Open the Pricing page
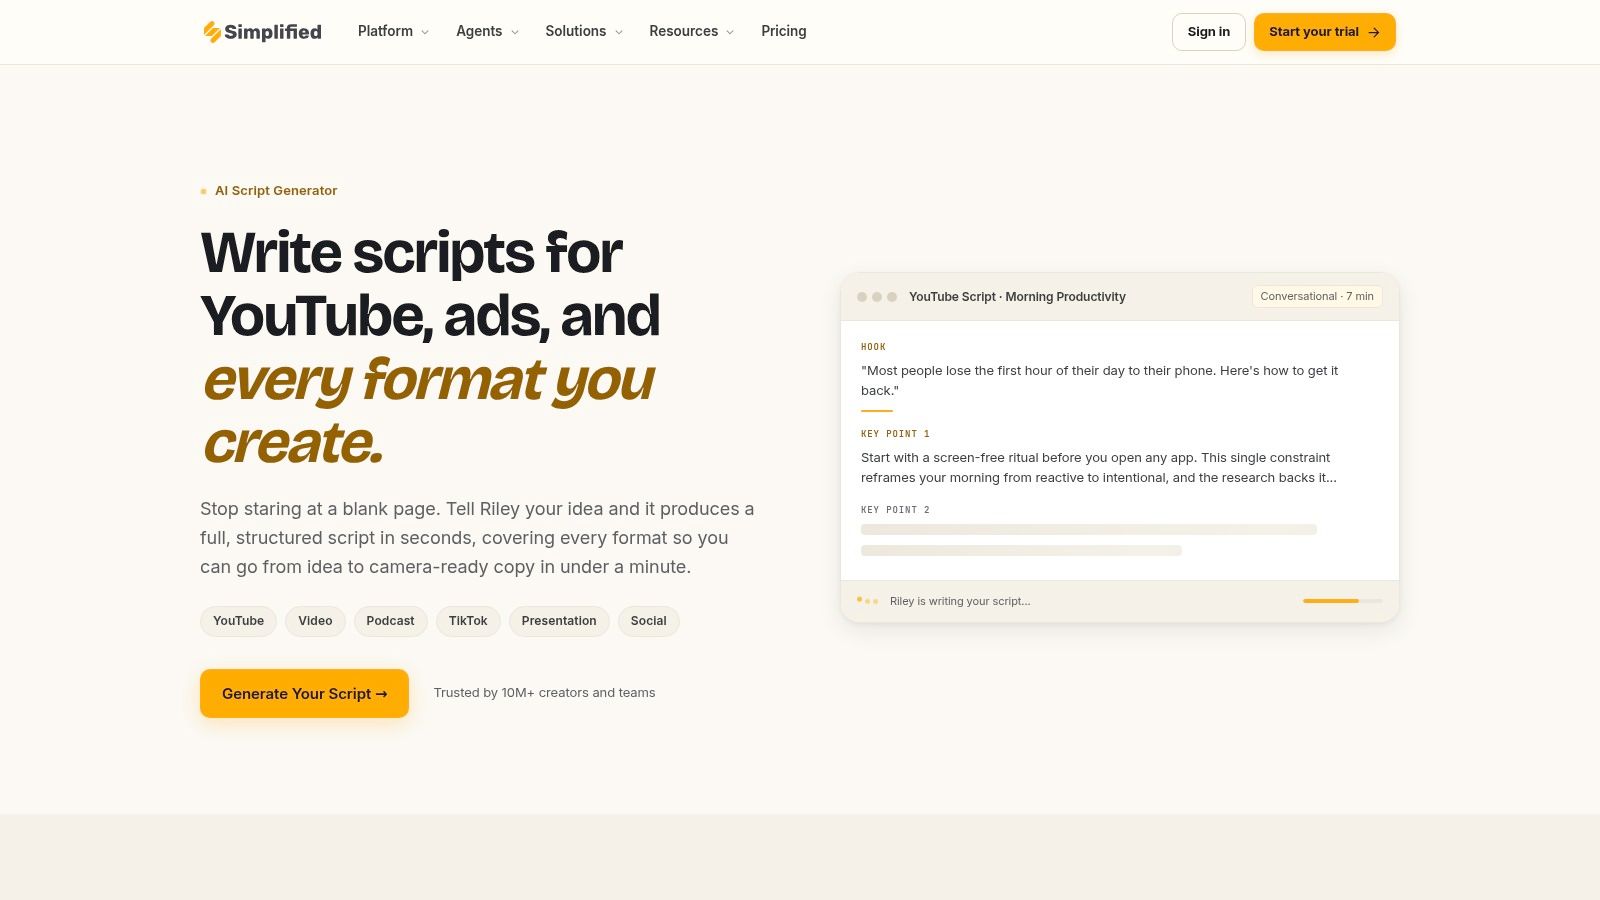1600x900 pixels. pyautogui.click(x=783, y=31)
